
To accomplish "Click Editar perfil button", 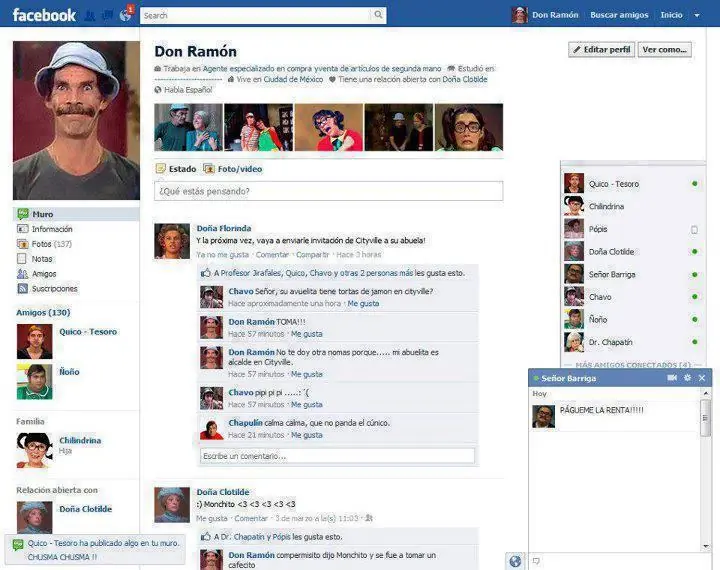I will tap(602, 50).
